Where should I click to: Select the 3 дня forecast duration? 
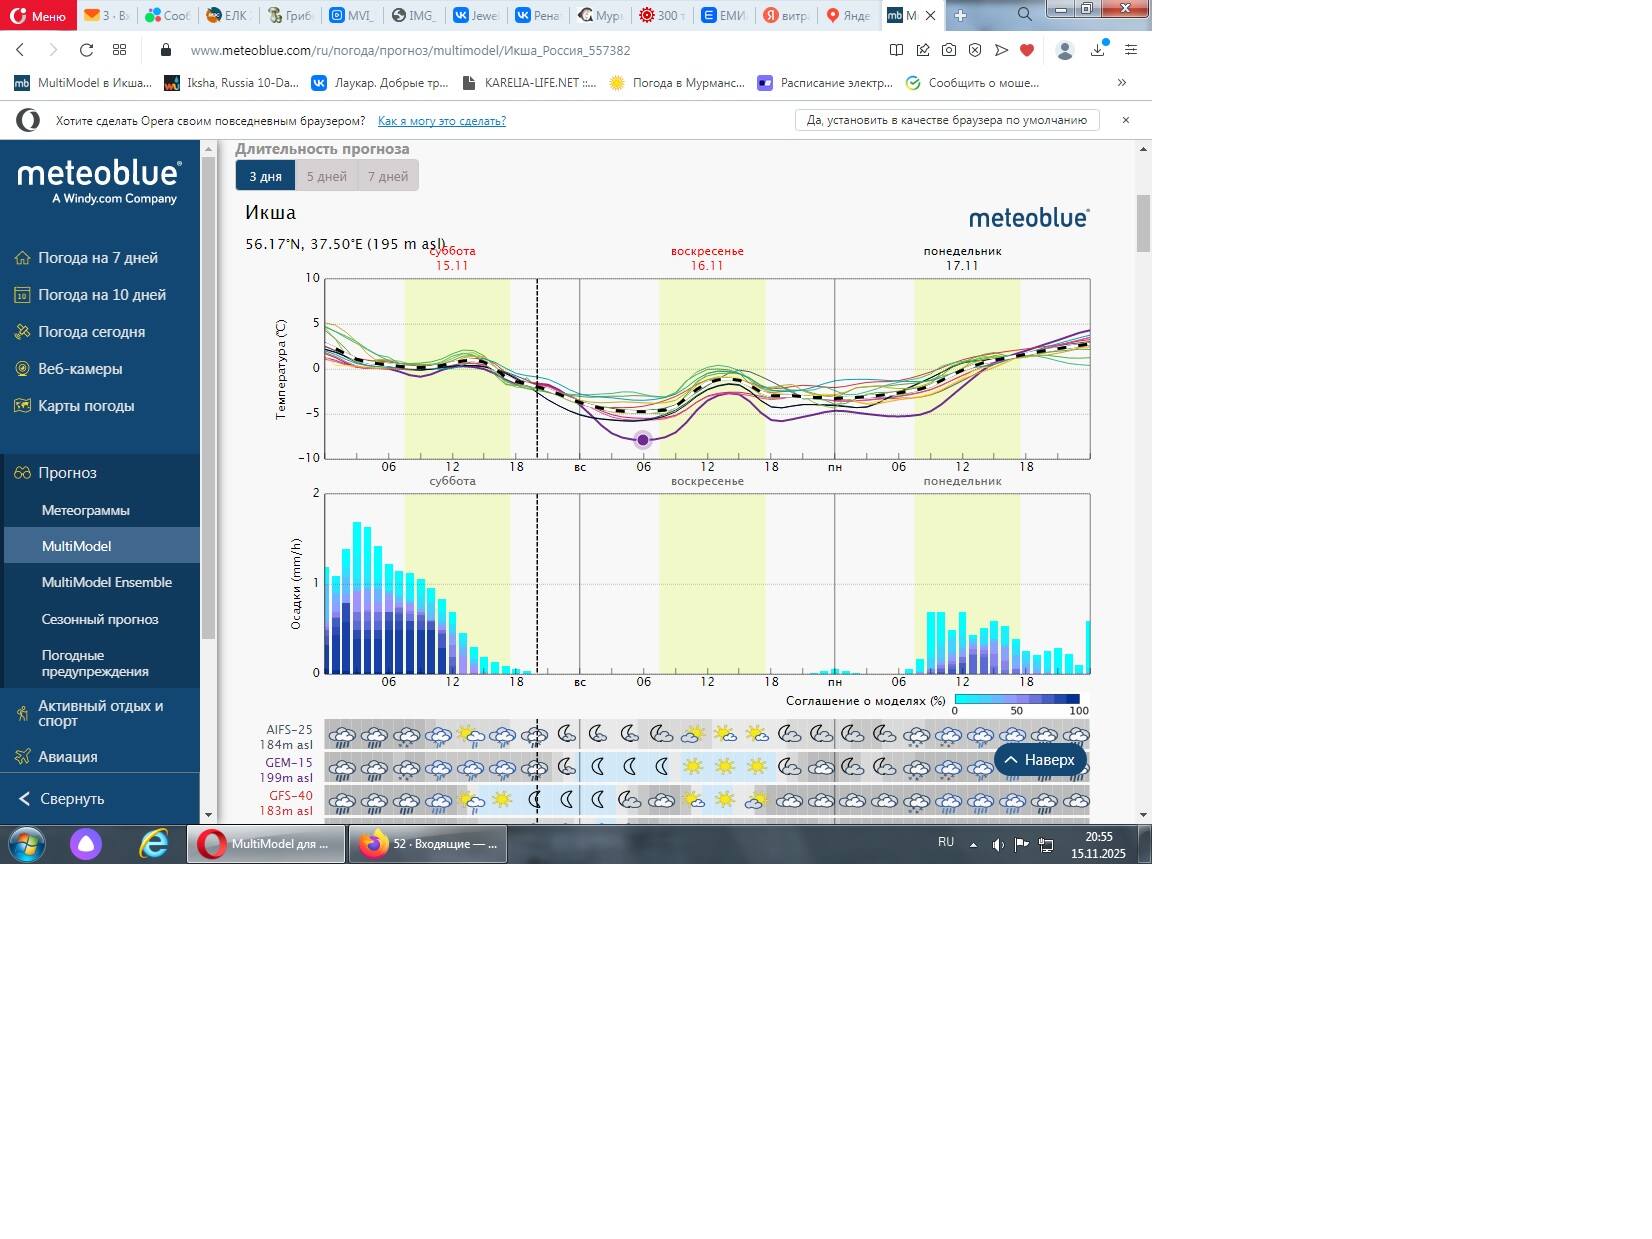point(265,176)
